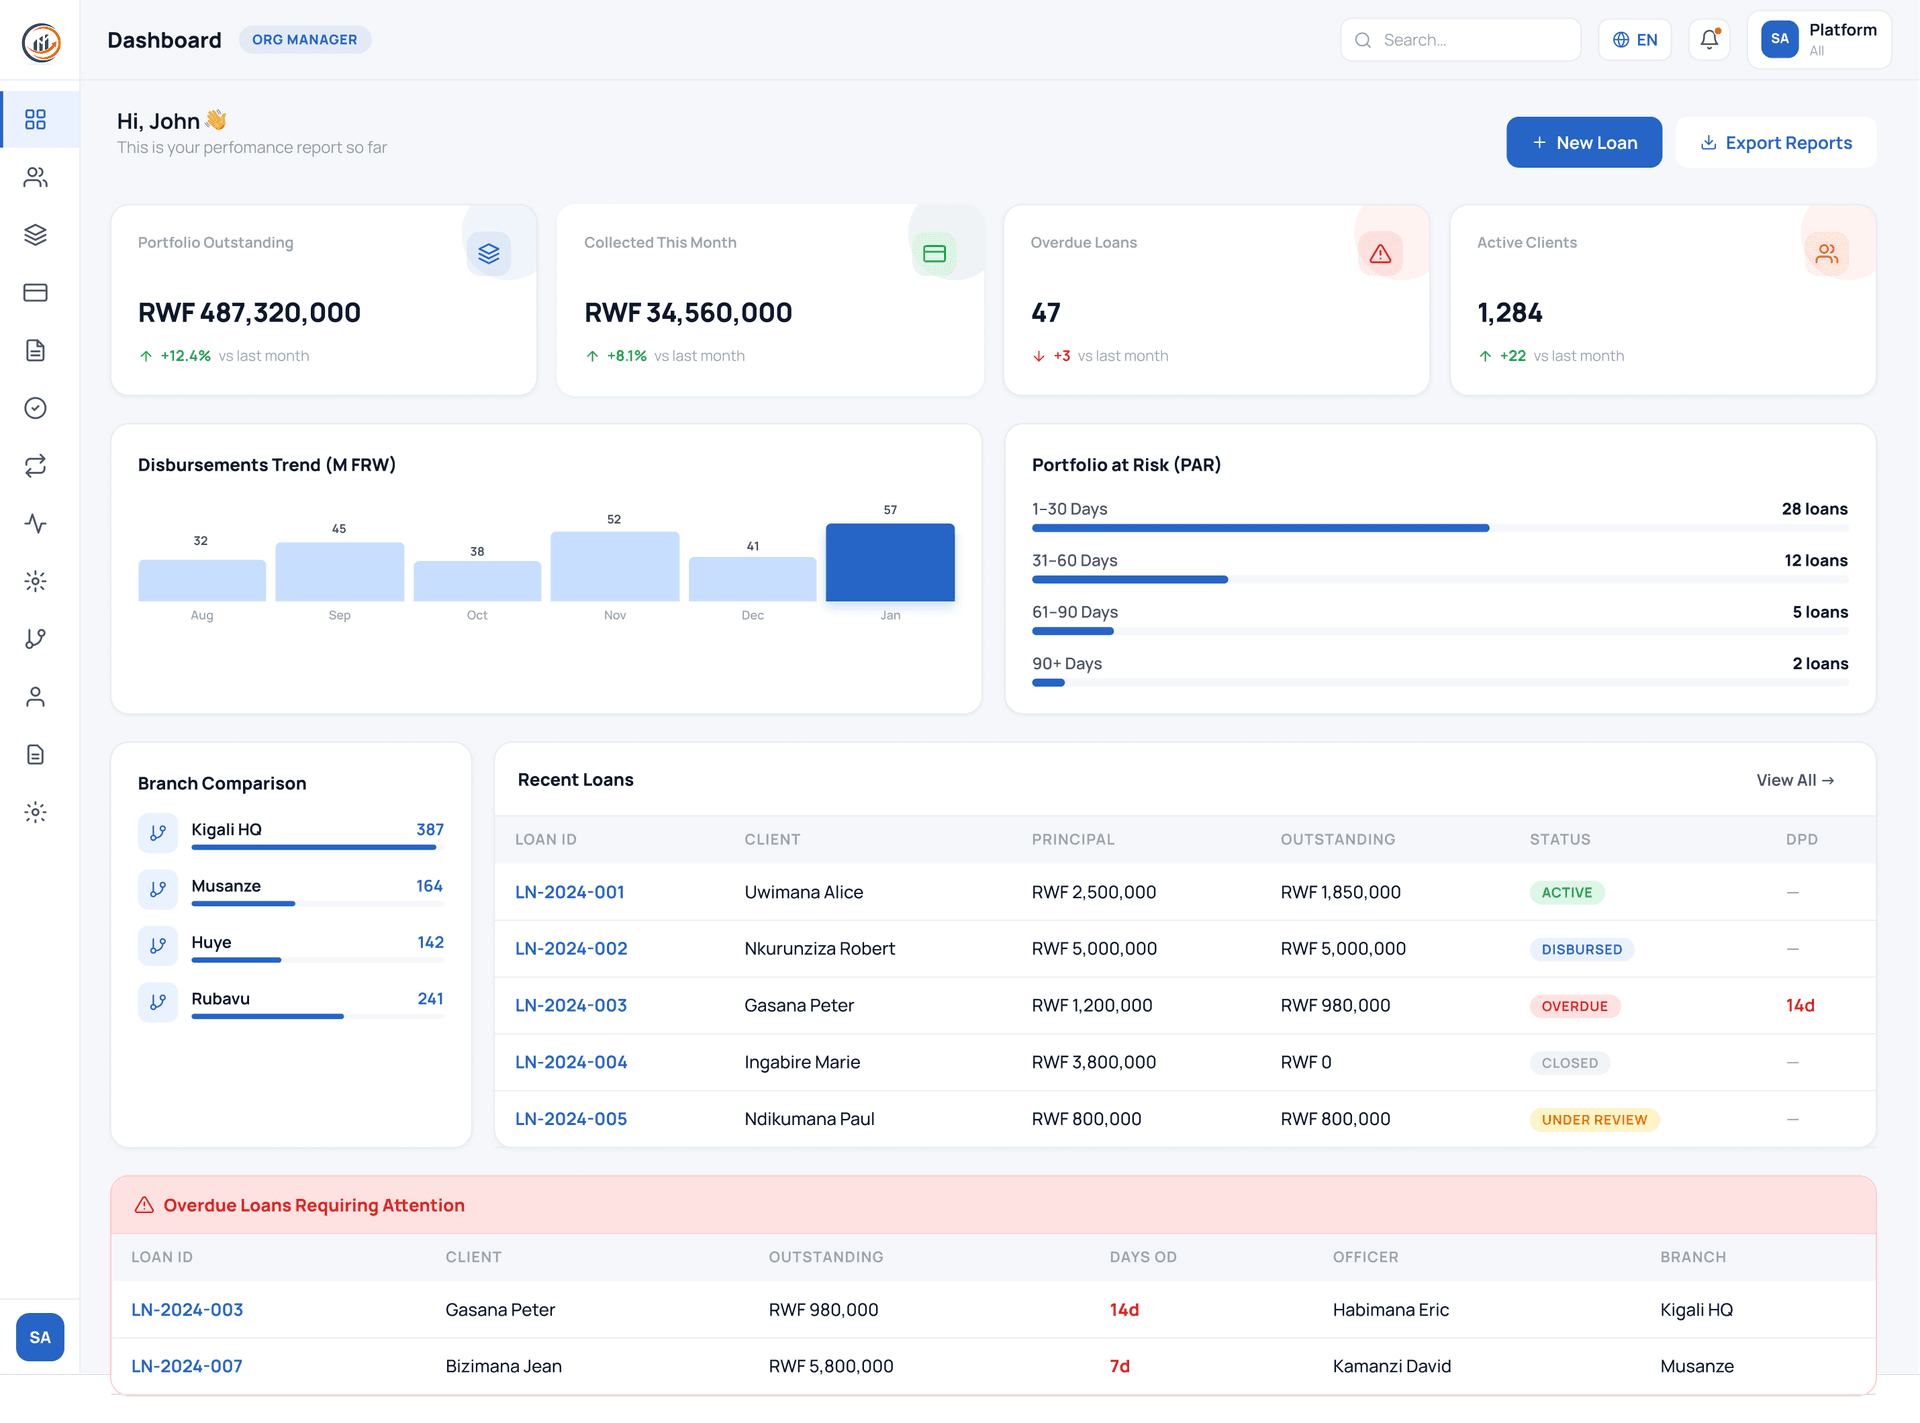Click View All on Recent Loans
Screen dimensions: 1920x1423
point(1795,780)
